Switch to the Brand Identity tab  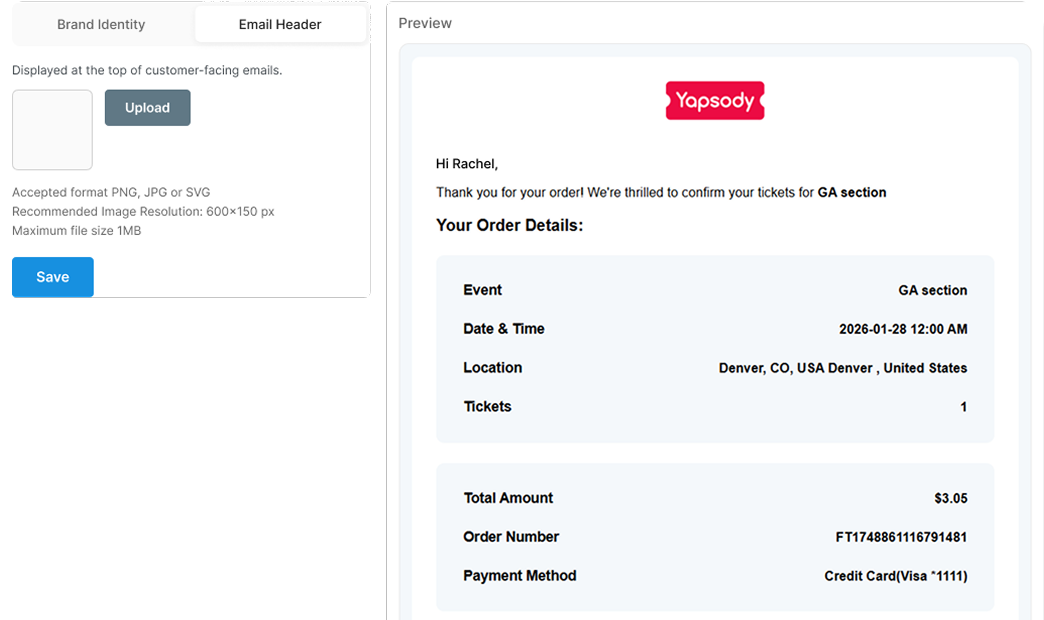click(100, 23)
